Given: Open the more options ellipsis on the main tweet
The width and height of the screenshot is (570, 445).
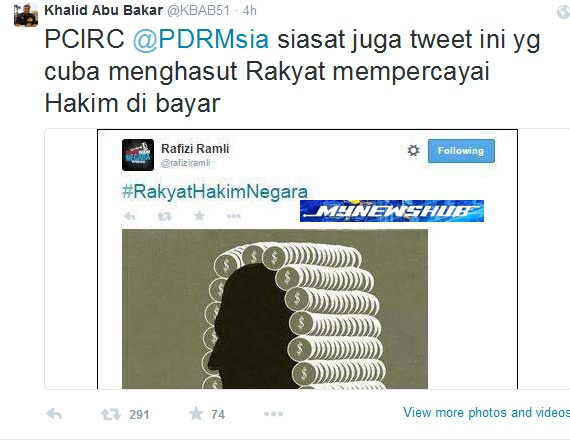Looking at the screenshot, I should (x=273, y=414).
